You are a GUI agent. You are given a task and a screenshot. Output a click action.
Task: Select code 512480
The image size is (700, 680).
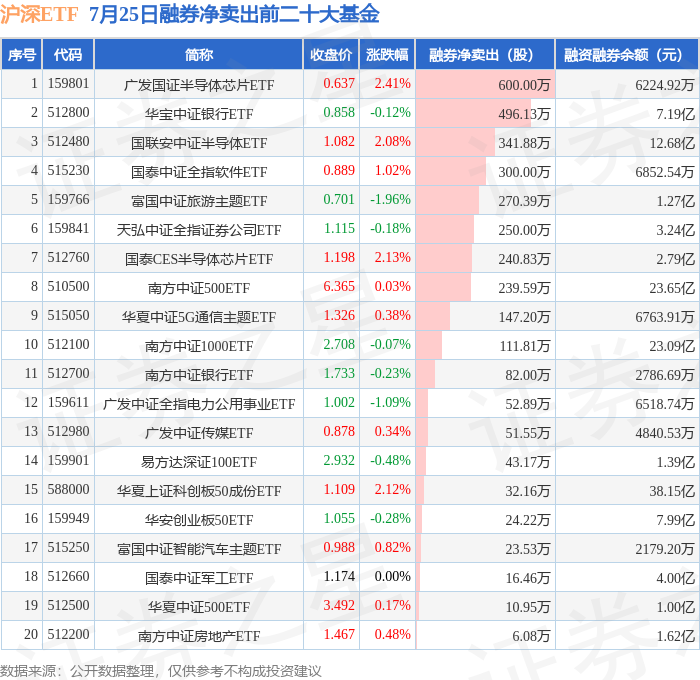pos(68,142)
